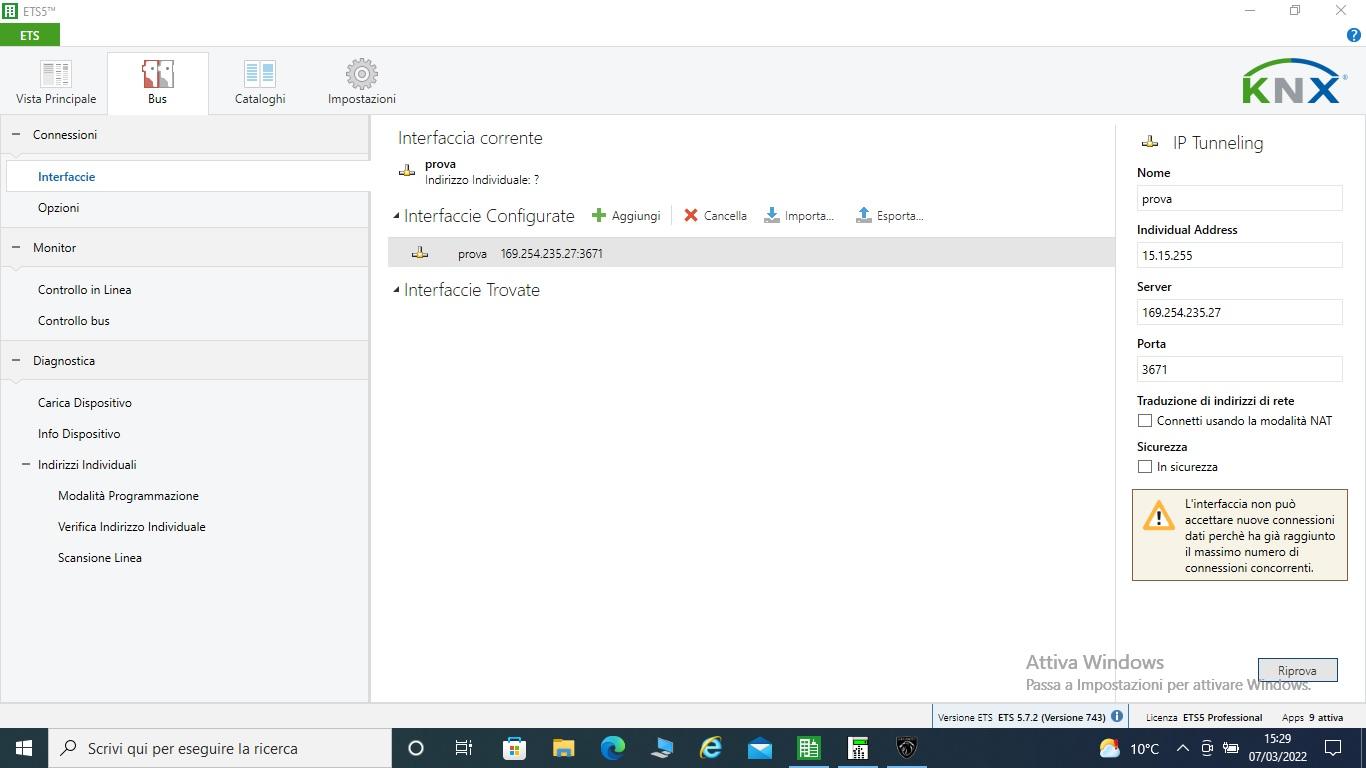Collapse the Connessioni section
The width and height of the screenshot is (1366, 768).
(16, 134)
